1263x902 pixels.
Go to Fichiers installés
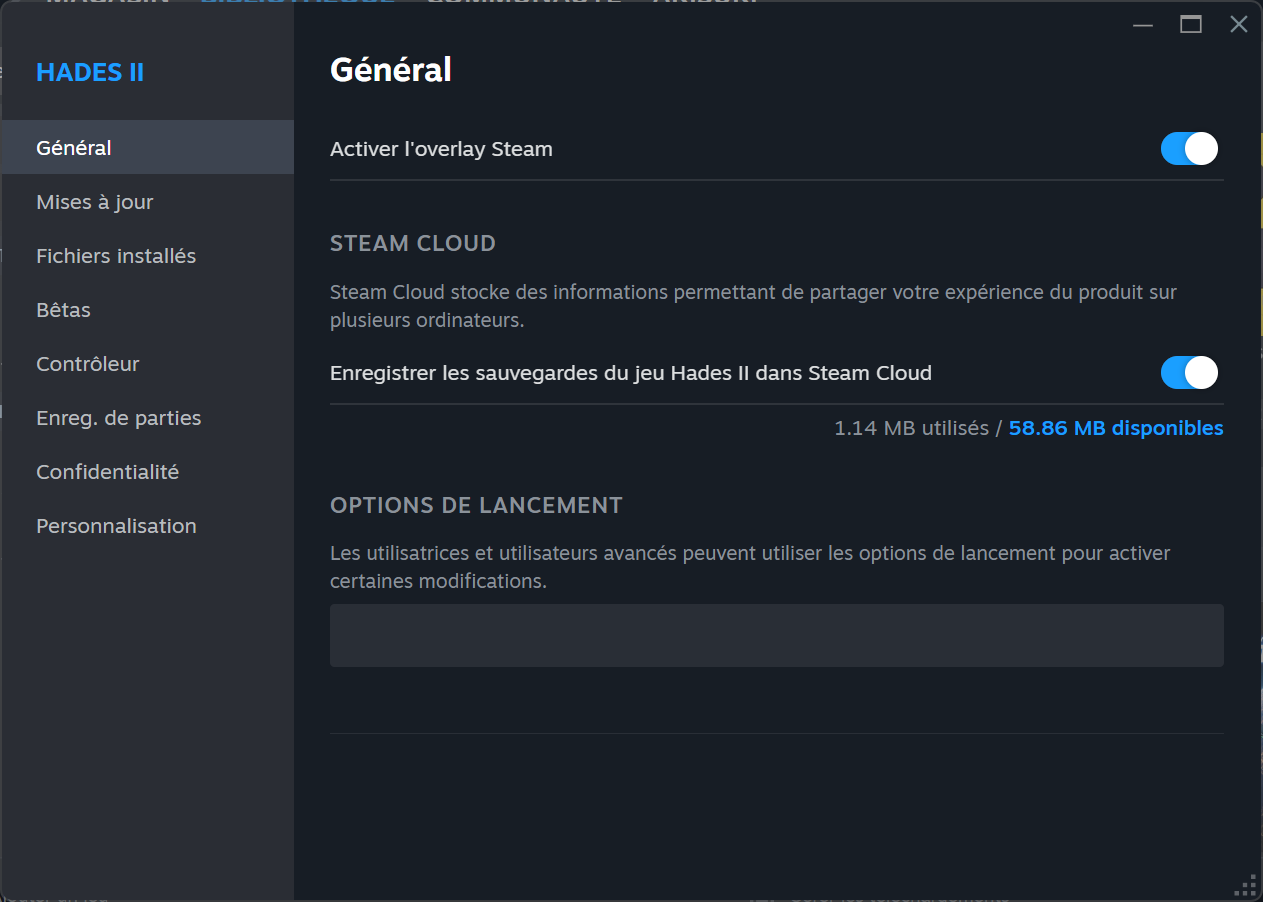(147, 256)
